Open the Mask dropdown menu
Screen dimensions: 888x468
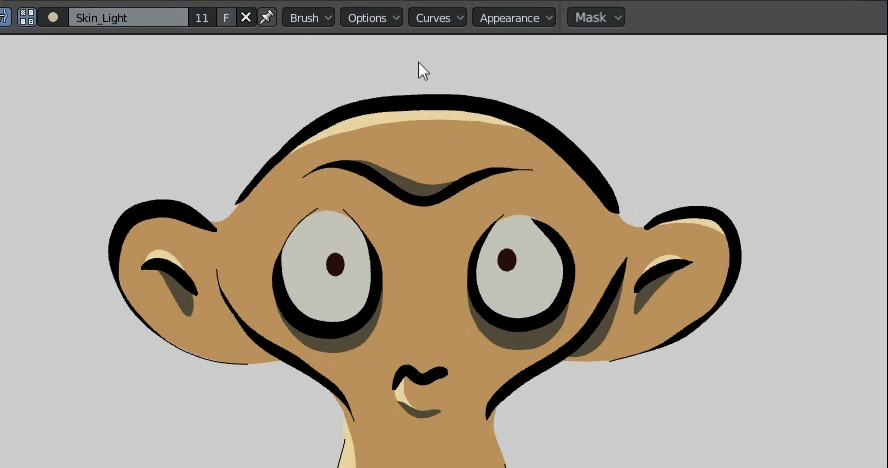pos(596,18)
